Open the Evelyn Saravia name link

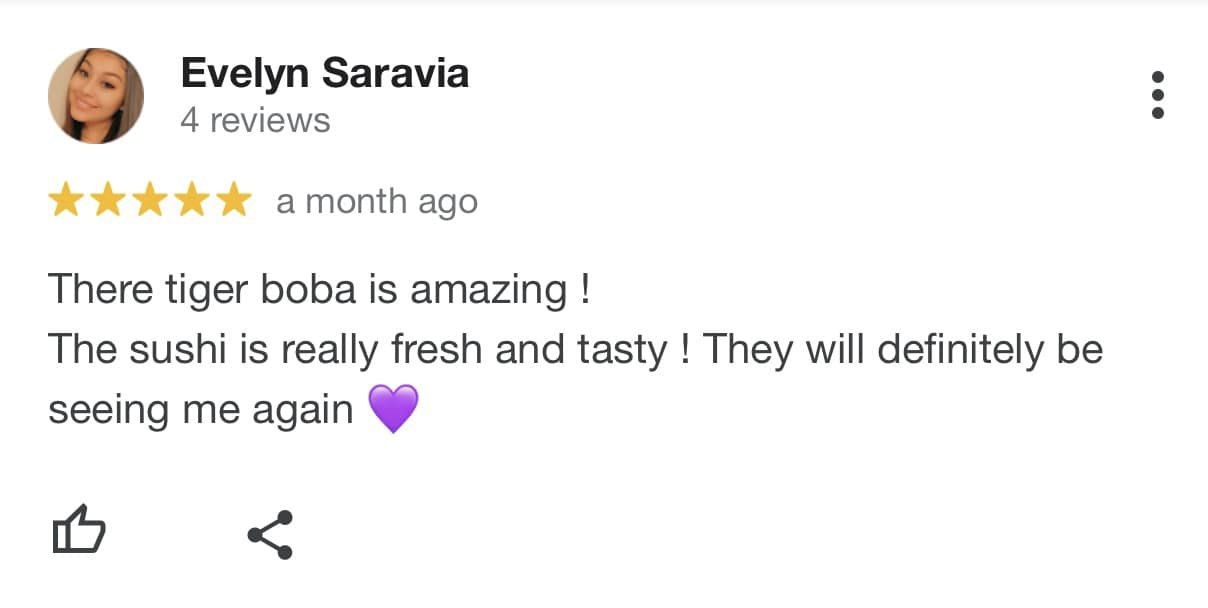pos(325,73)
